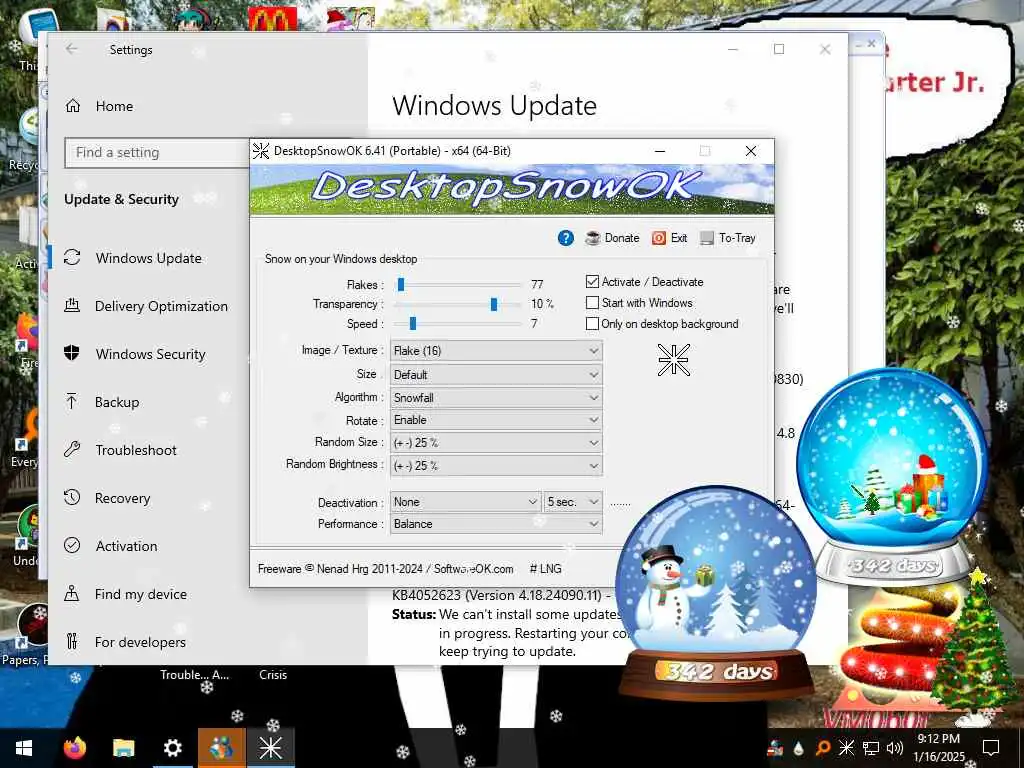Open the Rotate dropdown showing Enable
The image size is (1024, 768).
tap(496, 420)
